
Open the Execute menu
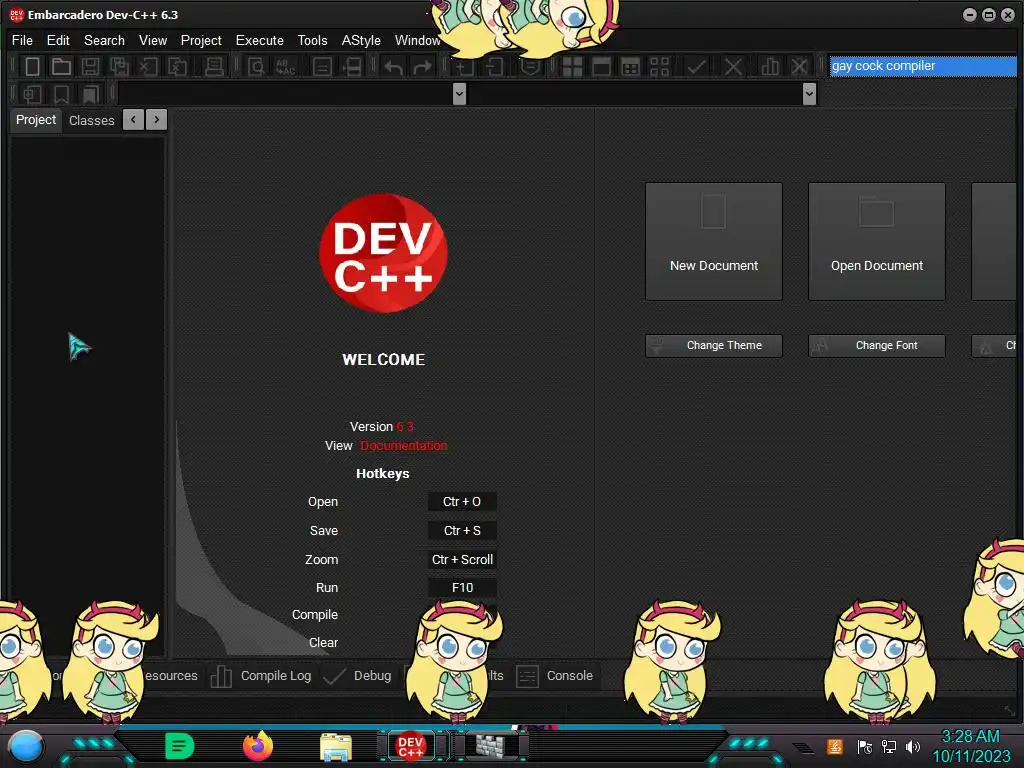(260, 40)
